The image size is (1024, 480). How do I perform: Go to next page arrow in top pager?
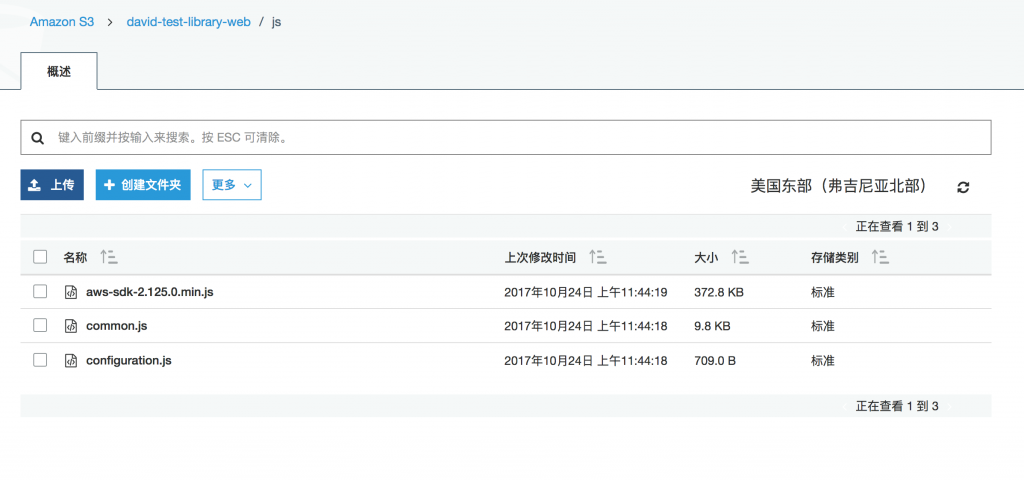[x=949, y=227]
